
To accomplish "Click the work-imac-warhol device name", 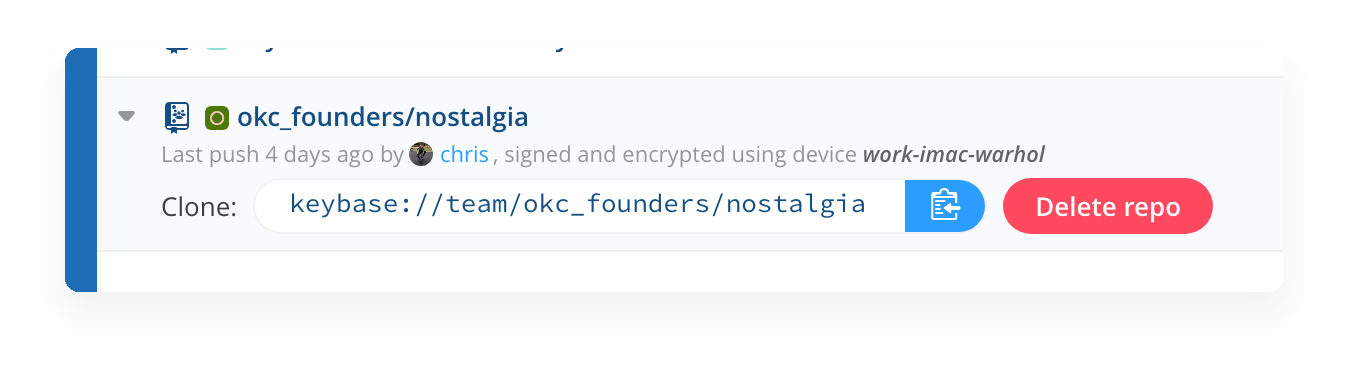I will [x=953, y=155].
